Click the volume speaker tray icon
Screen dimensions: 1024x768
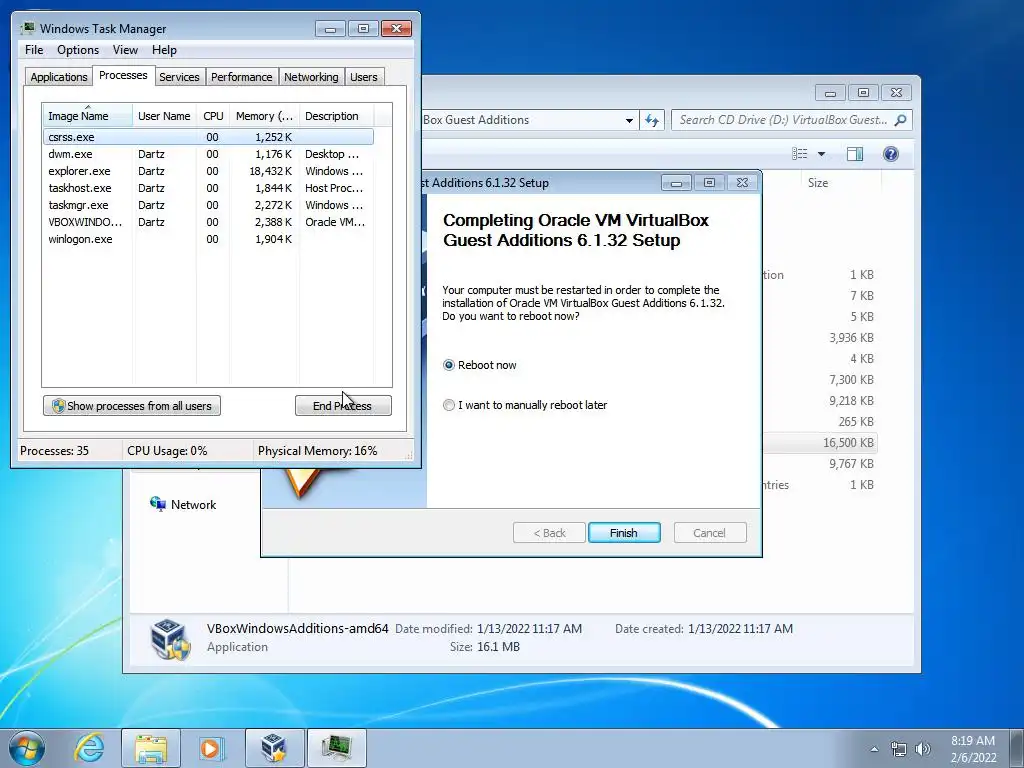(x=923, y=749)
